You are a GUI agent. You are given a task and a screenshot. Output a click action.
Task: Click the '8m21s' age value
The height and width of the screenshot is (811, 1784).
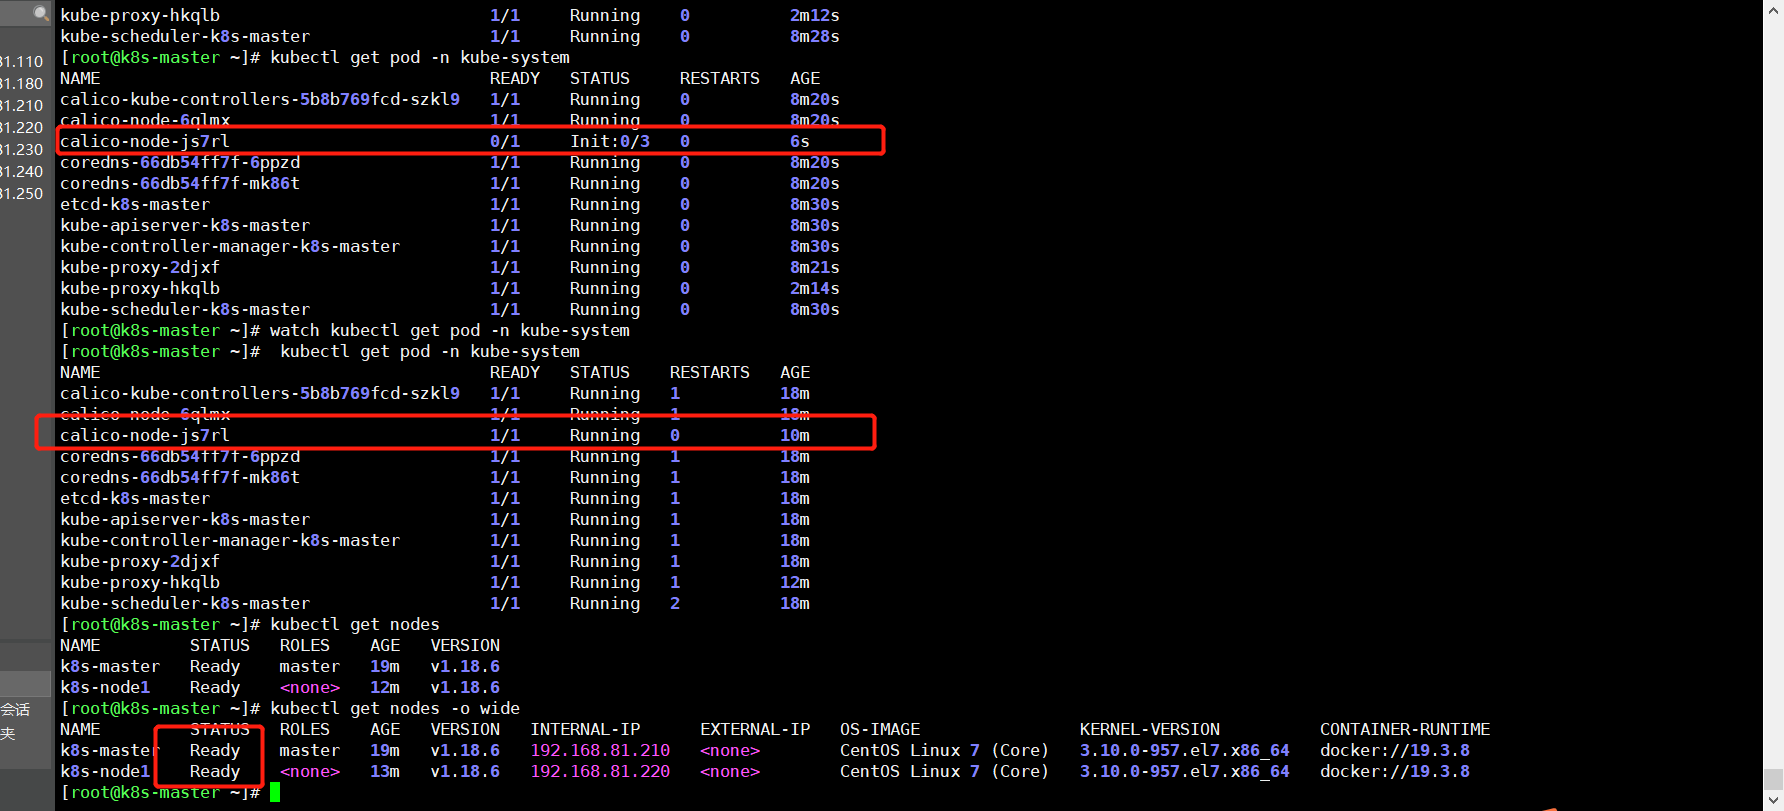[815, 267]
